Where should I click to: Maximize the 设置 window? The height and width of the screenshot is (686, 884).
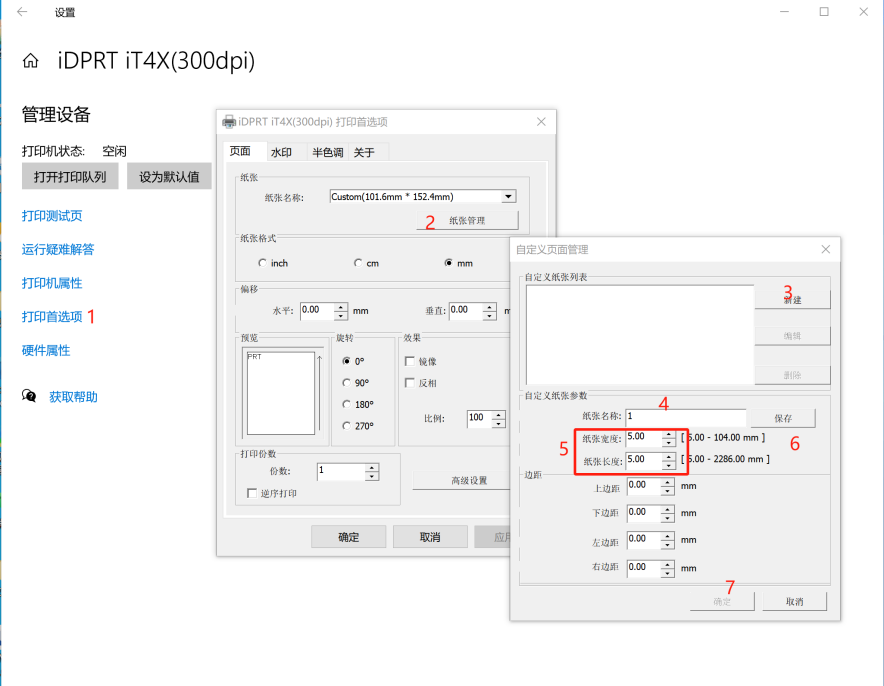click(824, 12)
